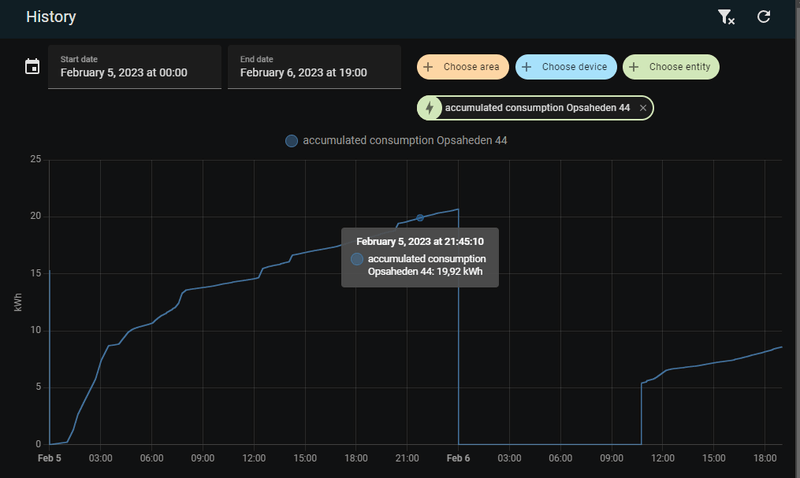The width and height of the screenshot is (800, 478).
Task: Edit the End date field
Action: [314, 67]
